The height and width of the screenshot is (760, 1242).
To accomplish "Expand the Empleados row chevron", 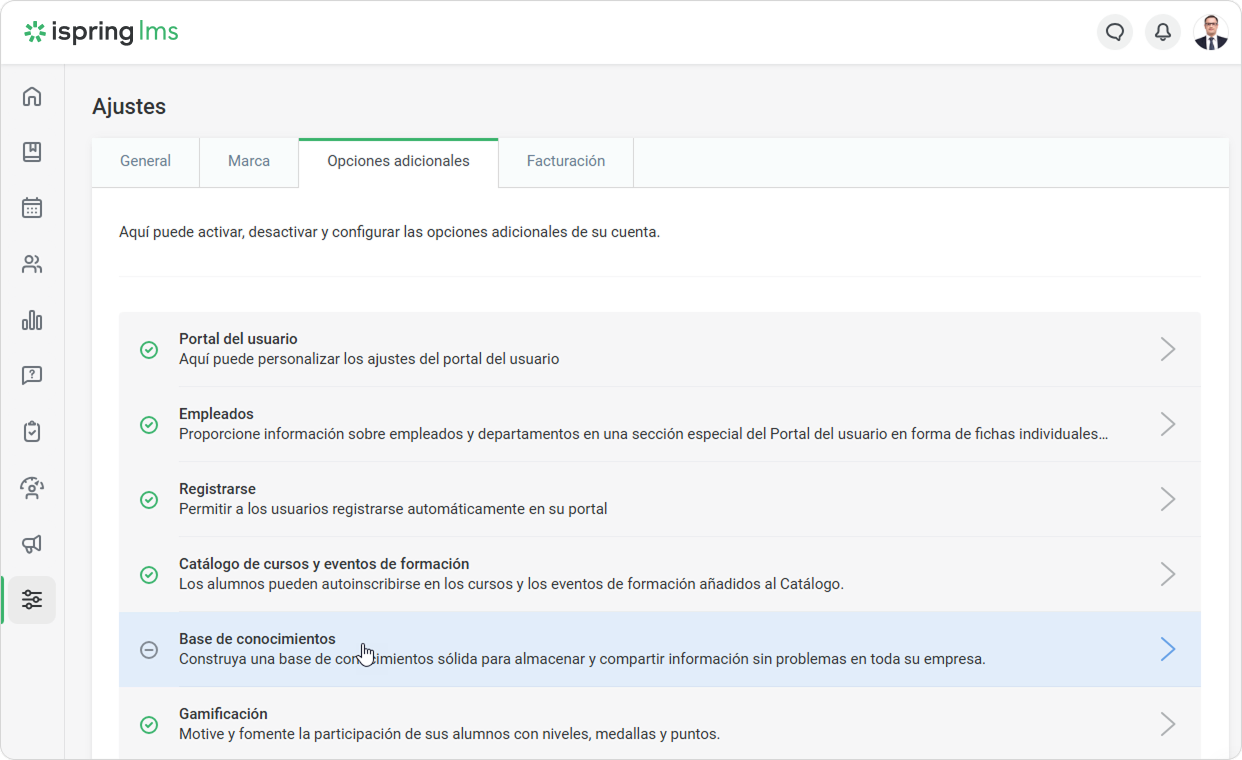I will point(1167,424).
